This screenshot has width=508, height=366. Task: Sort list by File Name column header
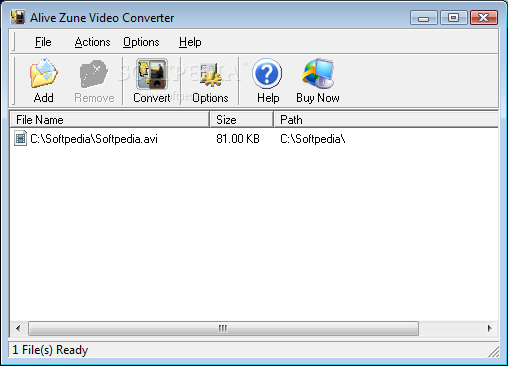click(x=110, y=120)
